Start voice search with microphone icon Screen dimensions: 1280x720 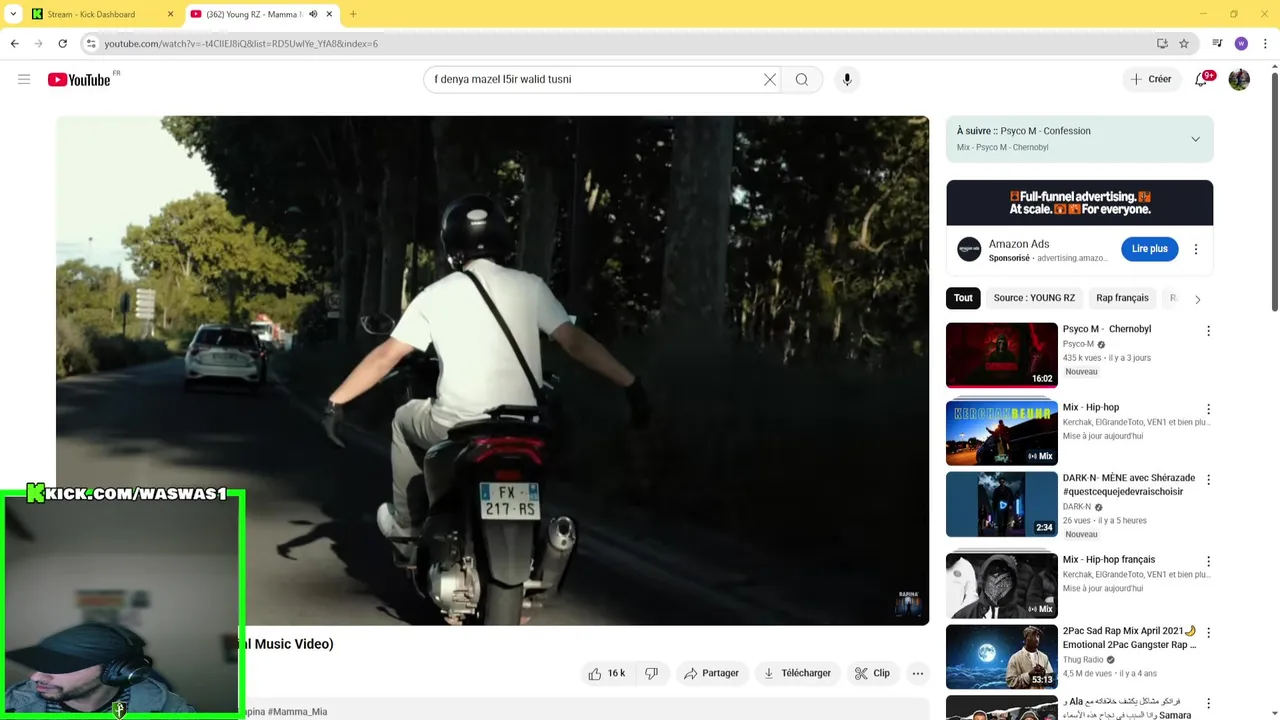[x=847, y=79]
